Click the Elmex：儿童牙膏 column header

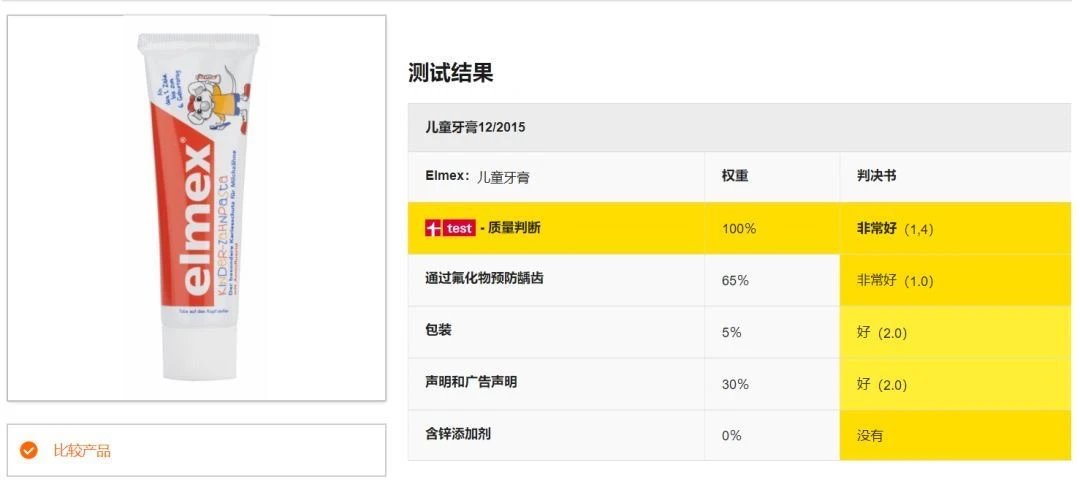477,177
